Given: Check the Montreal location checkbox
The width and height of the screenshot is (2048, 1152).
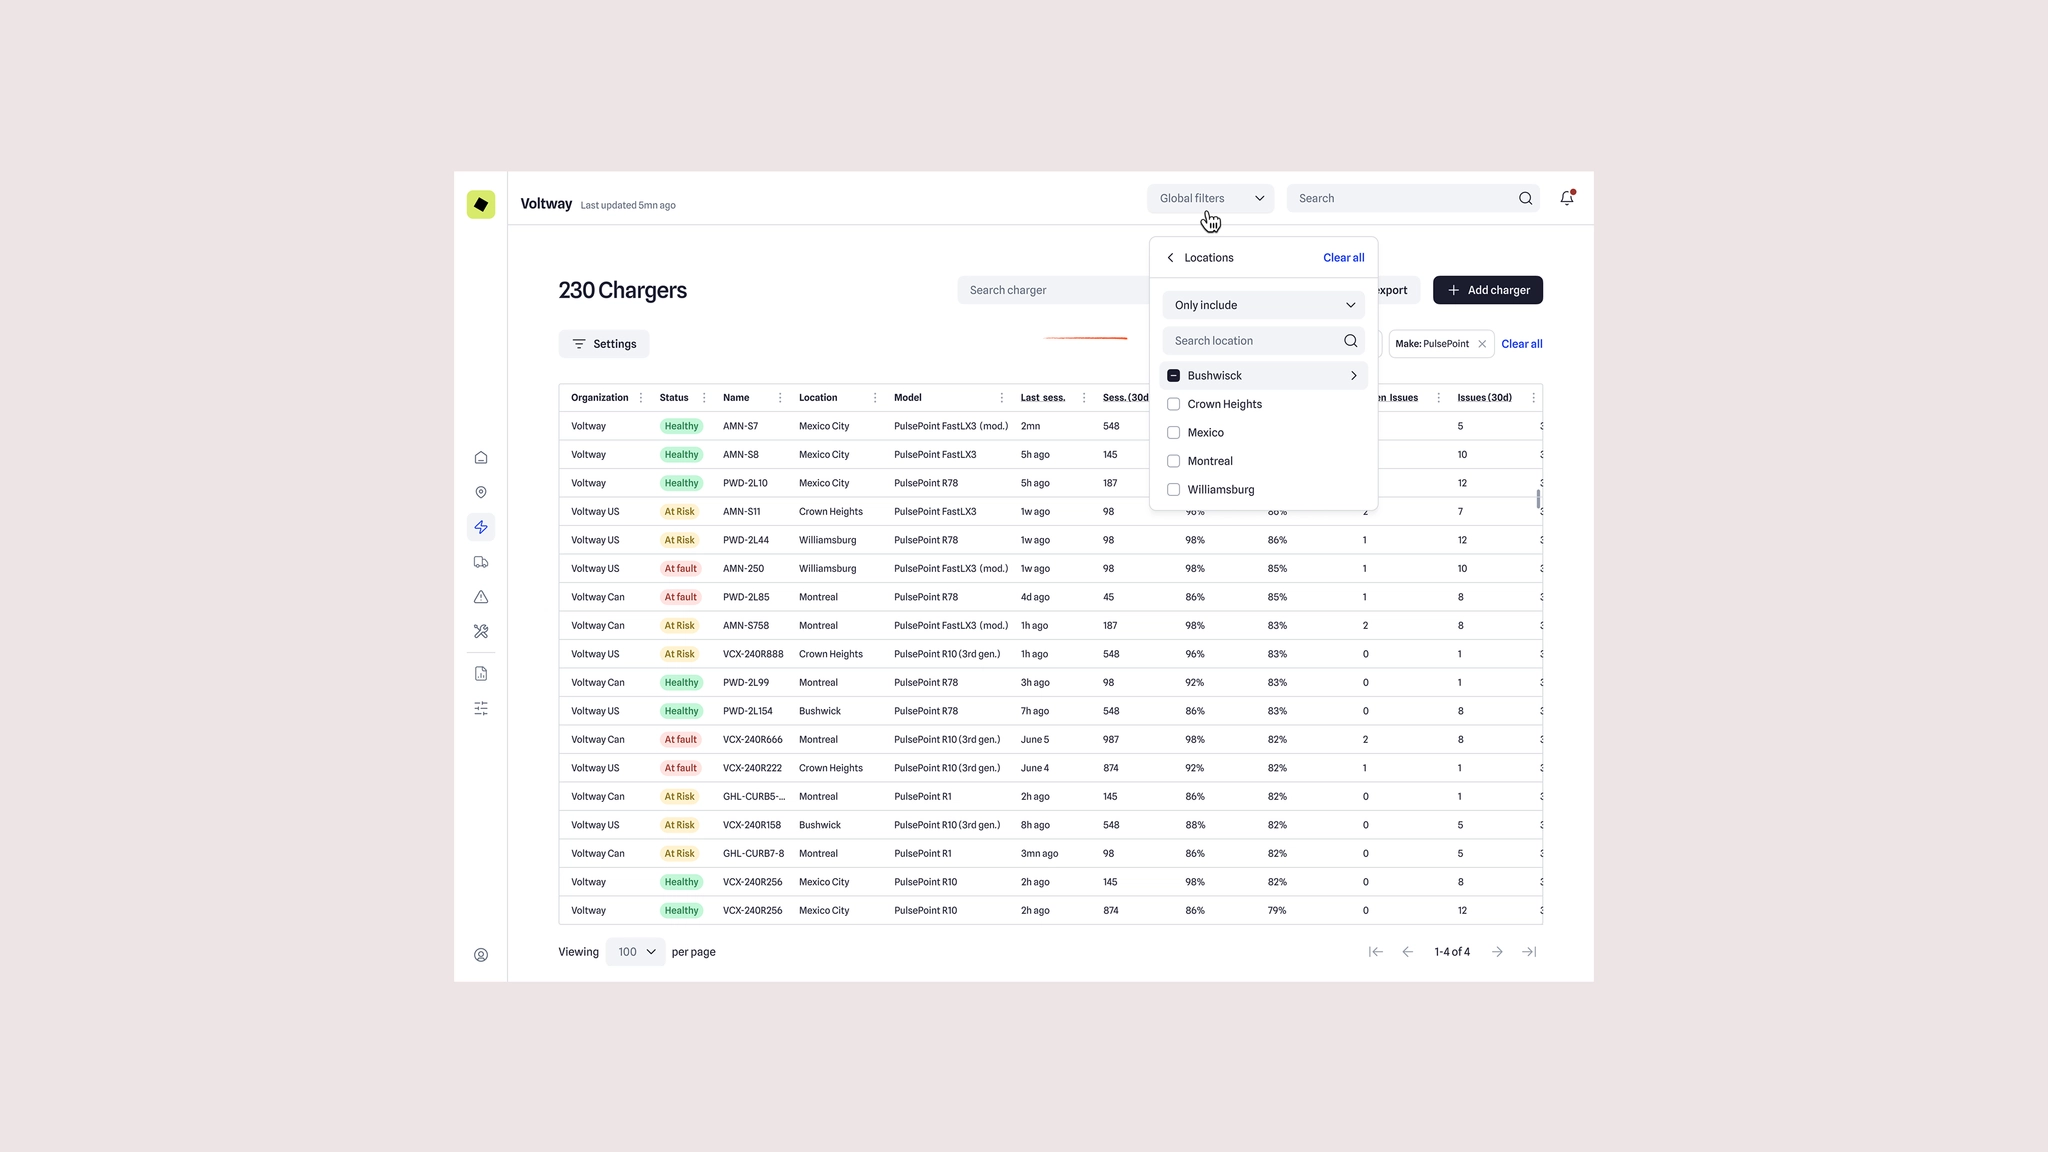Looking at the screenshot, I should [1174, 461].
